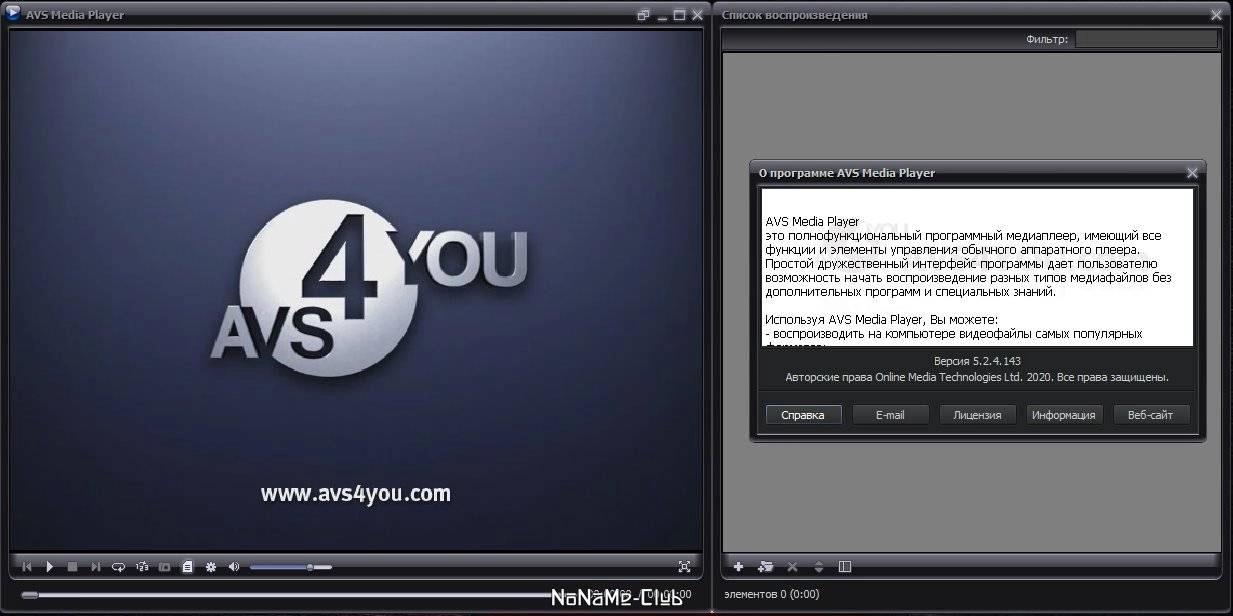The height and width of the screenshot is (616, 1233).
Task: Click the элементов 0 (0:00) status text
Action: 771,595
